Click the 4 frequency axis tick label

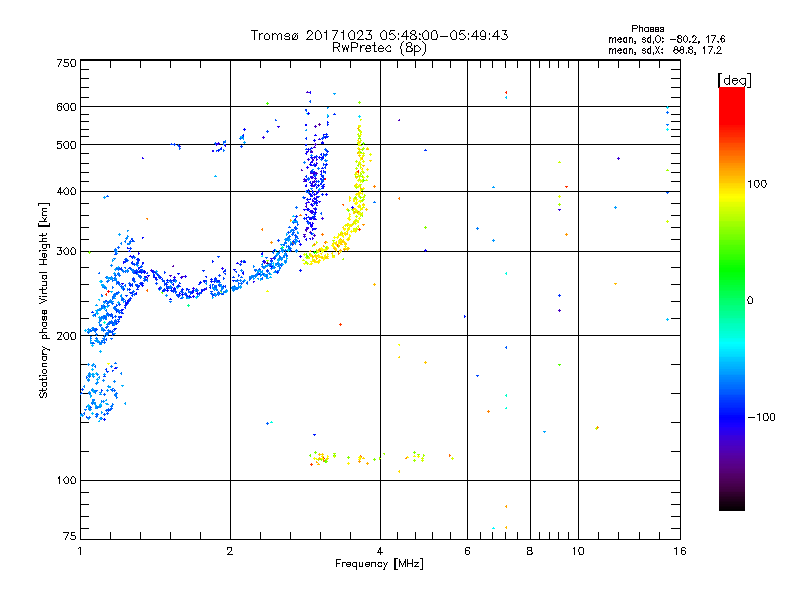pyautogui.click(x=380, y=551)
